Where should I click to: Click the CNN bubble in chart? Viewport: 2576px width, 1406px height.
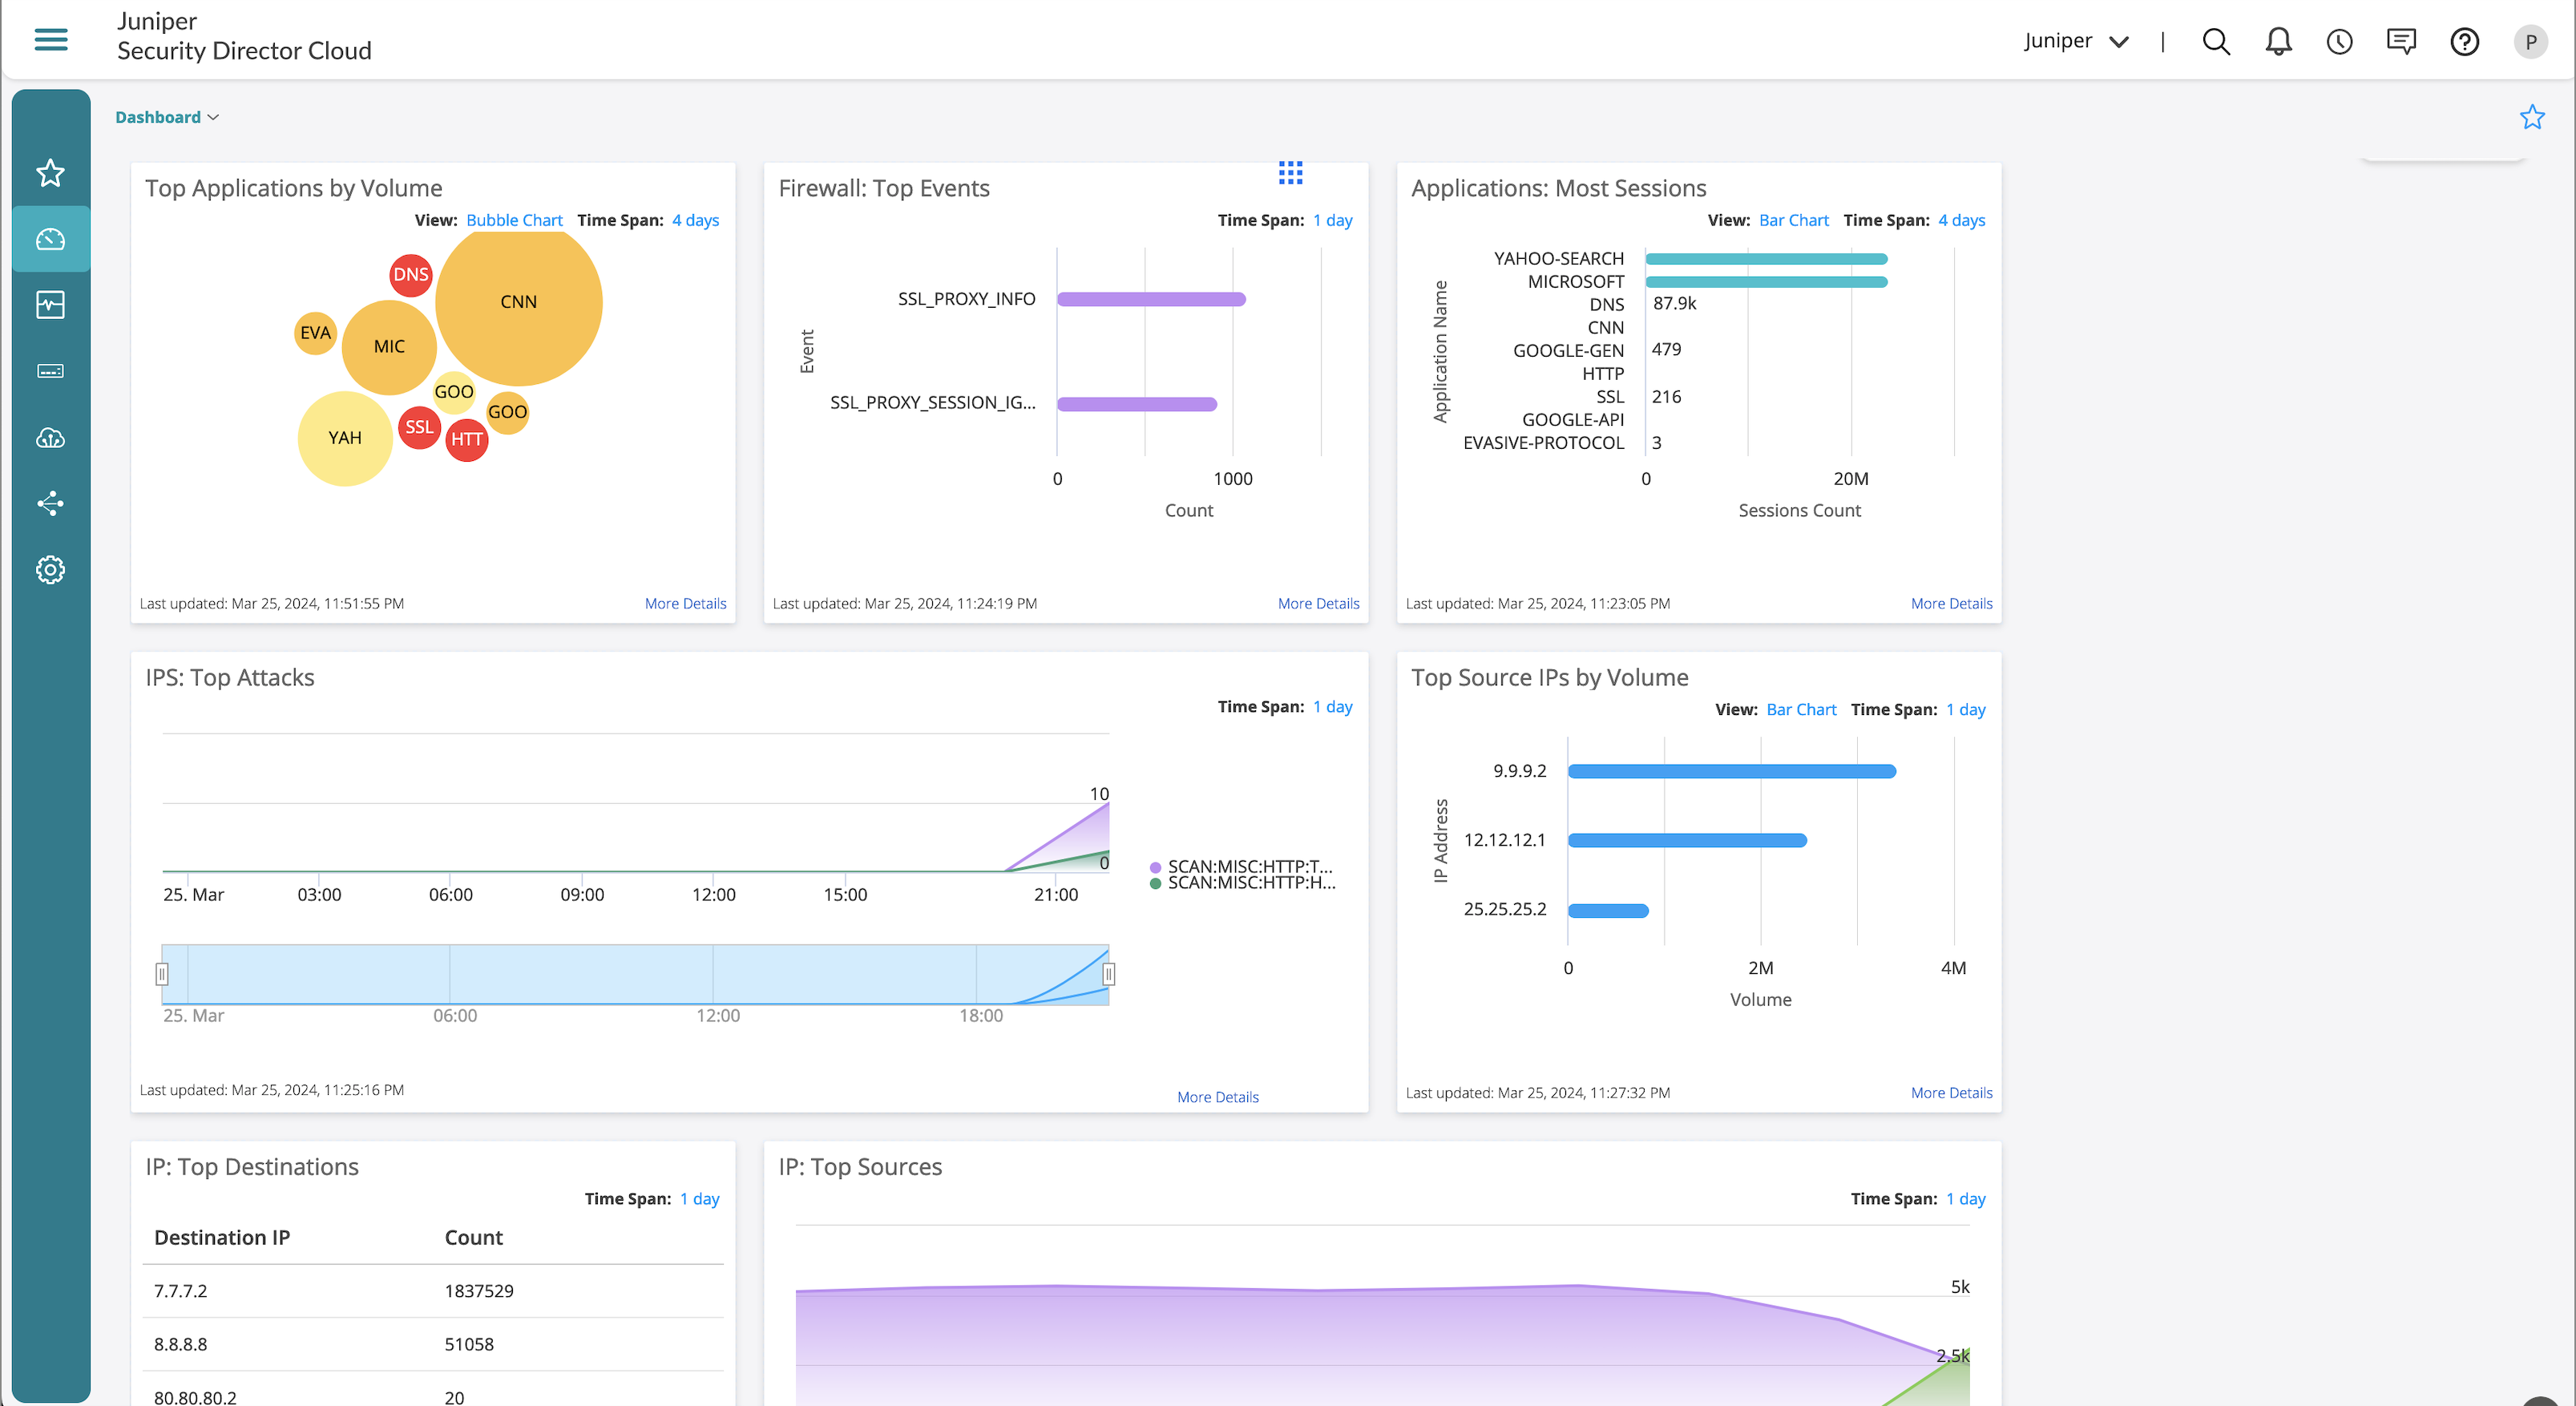tap(518, 302)
